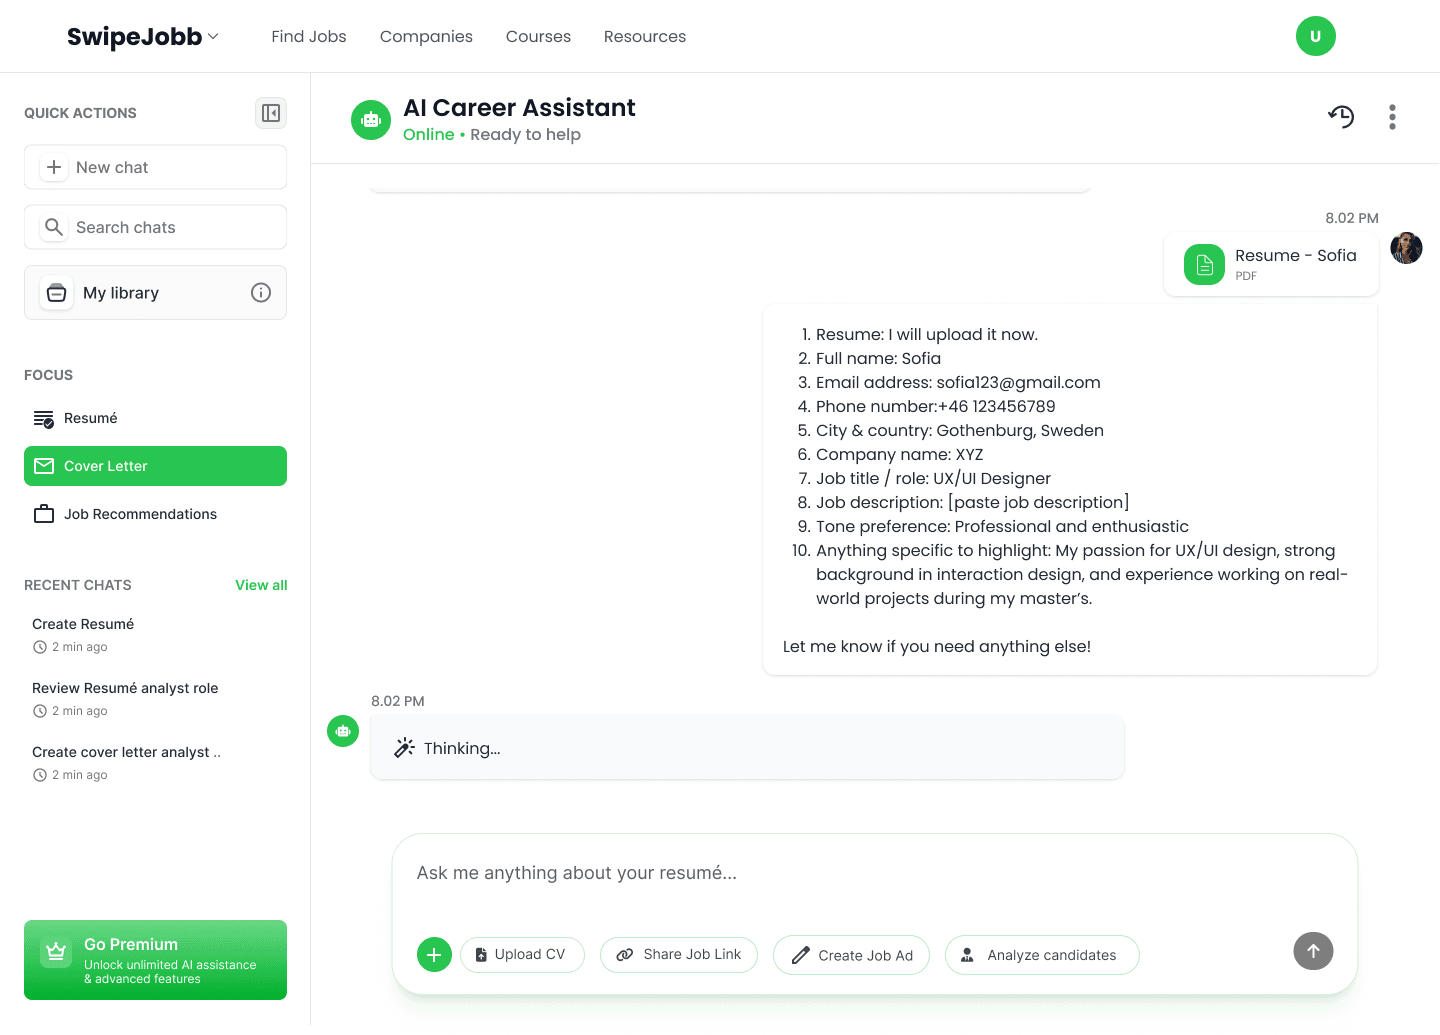The height and width of the screenshot is (1035, 1440).
Task: Open the Resources menu
Action: [x=645, y=36]
